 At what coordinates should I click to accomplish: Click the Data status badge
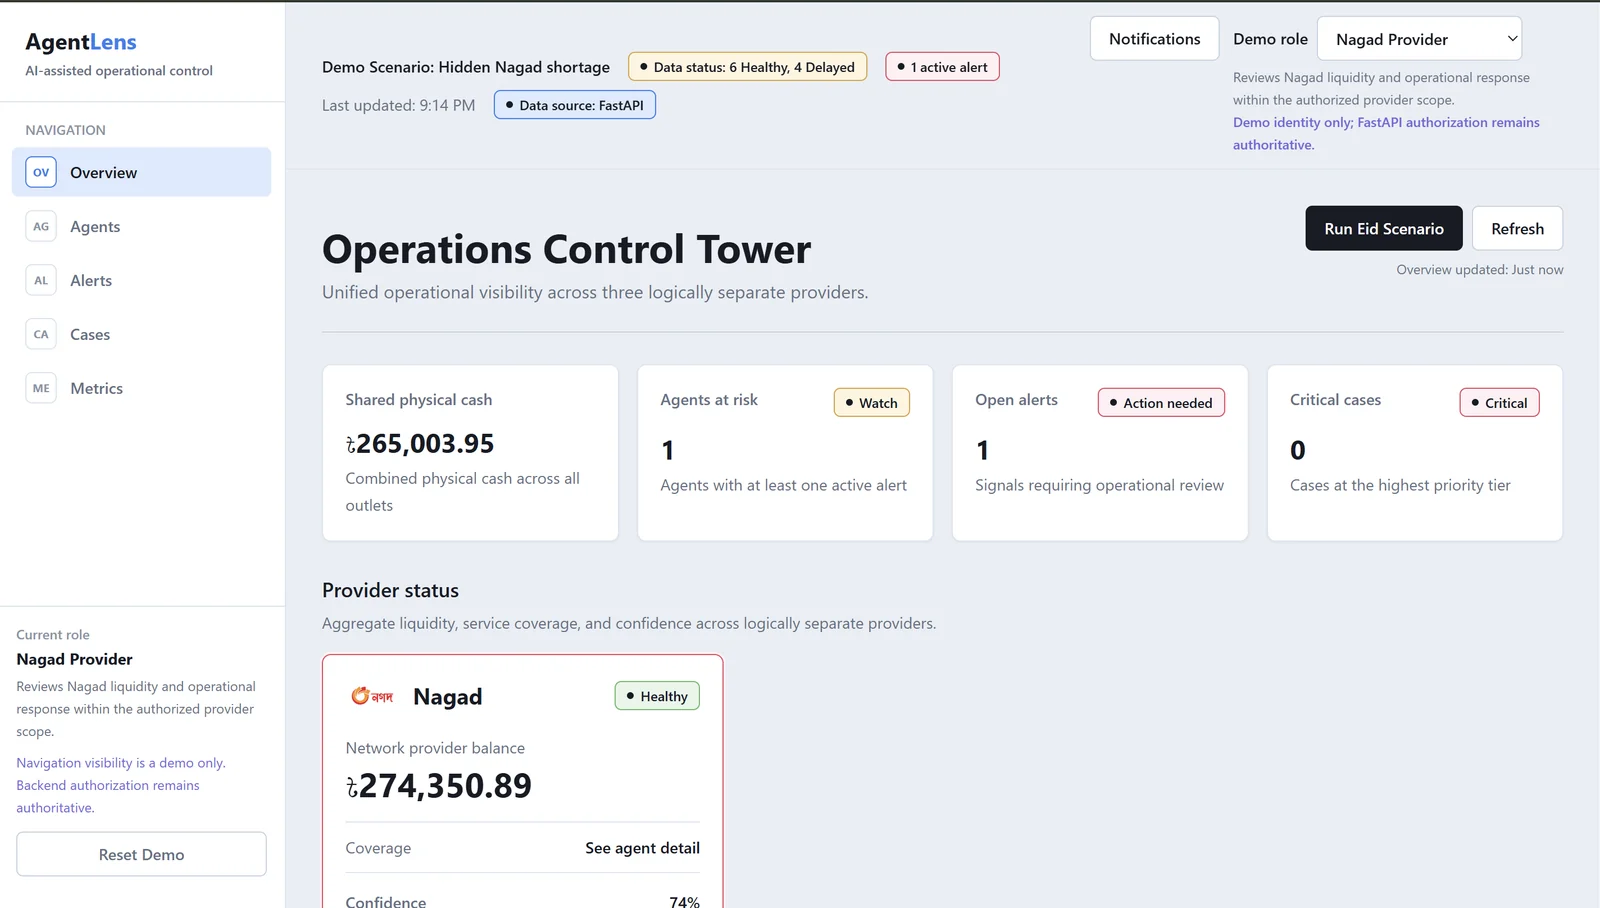click(747, 67)
